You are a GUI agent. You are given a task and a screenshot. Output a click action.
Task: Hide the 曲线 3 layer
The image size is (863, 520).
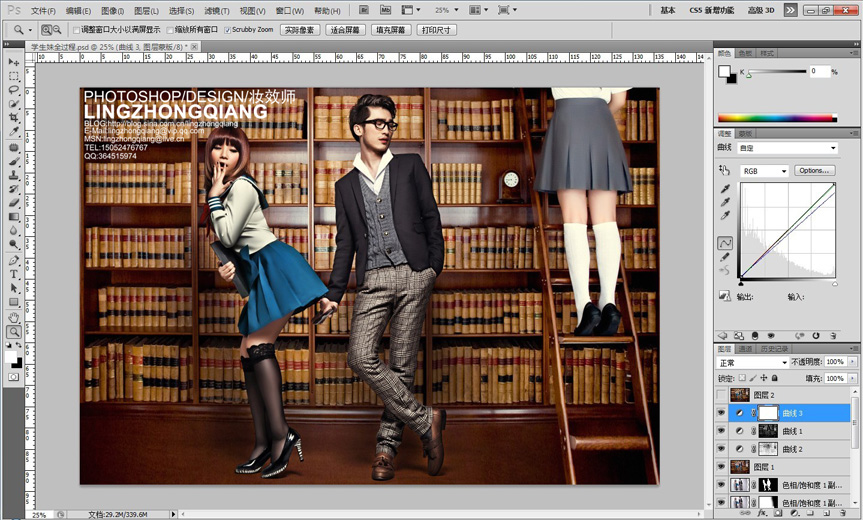coord(721,413)
